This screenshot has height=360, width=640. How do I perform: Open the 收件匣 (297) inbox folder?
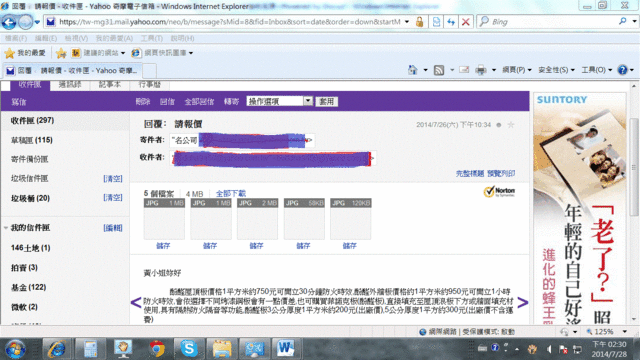click(32, 120)
